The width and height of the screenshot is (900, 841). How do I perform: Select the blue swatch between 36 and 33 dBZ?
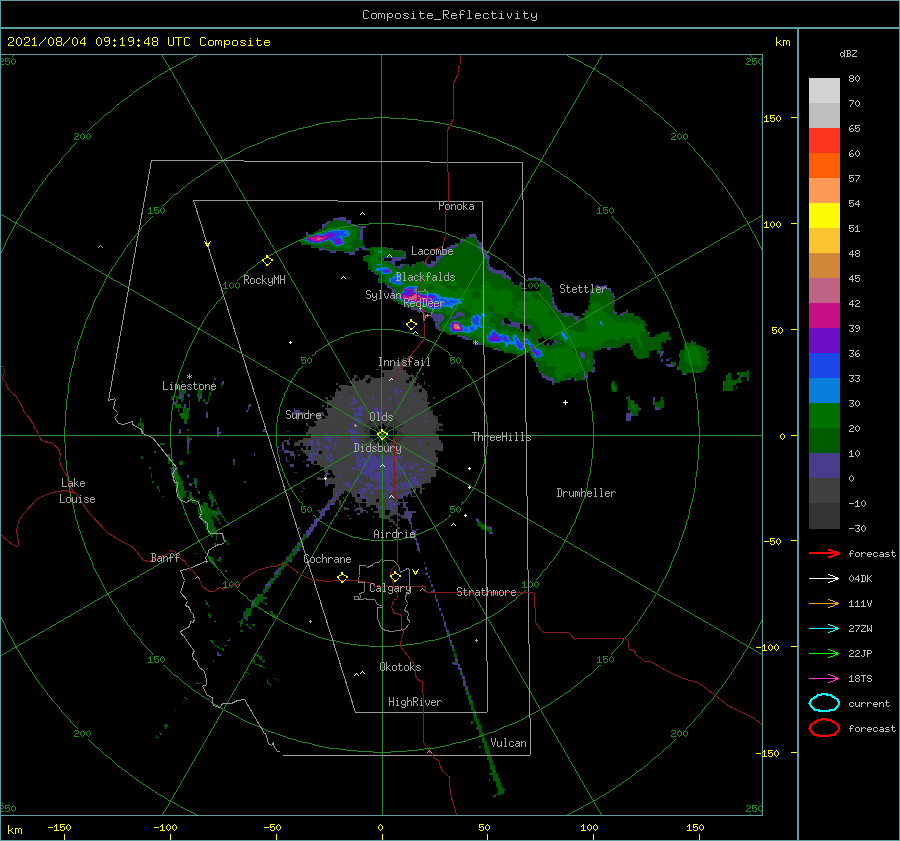point(824,366)
